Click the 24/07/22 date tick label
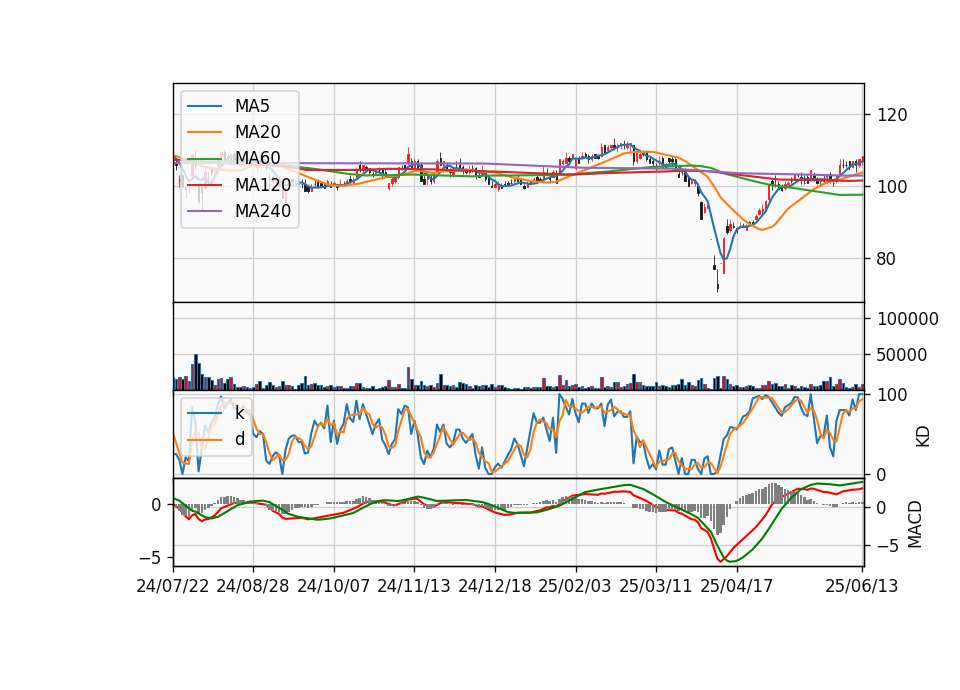Viewport: 960px width, 690px height. pyautogui.click(x=173, y=586)
